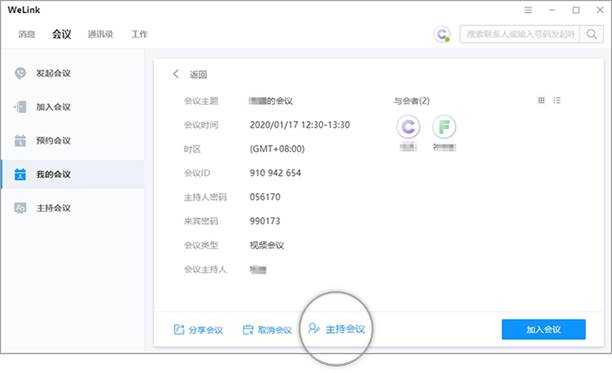This screenshot has height=373, width=612.
Task: Click the purple C attendee avatar
Action: coord(408,127)
